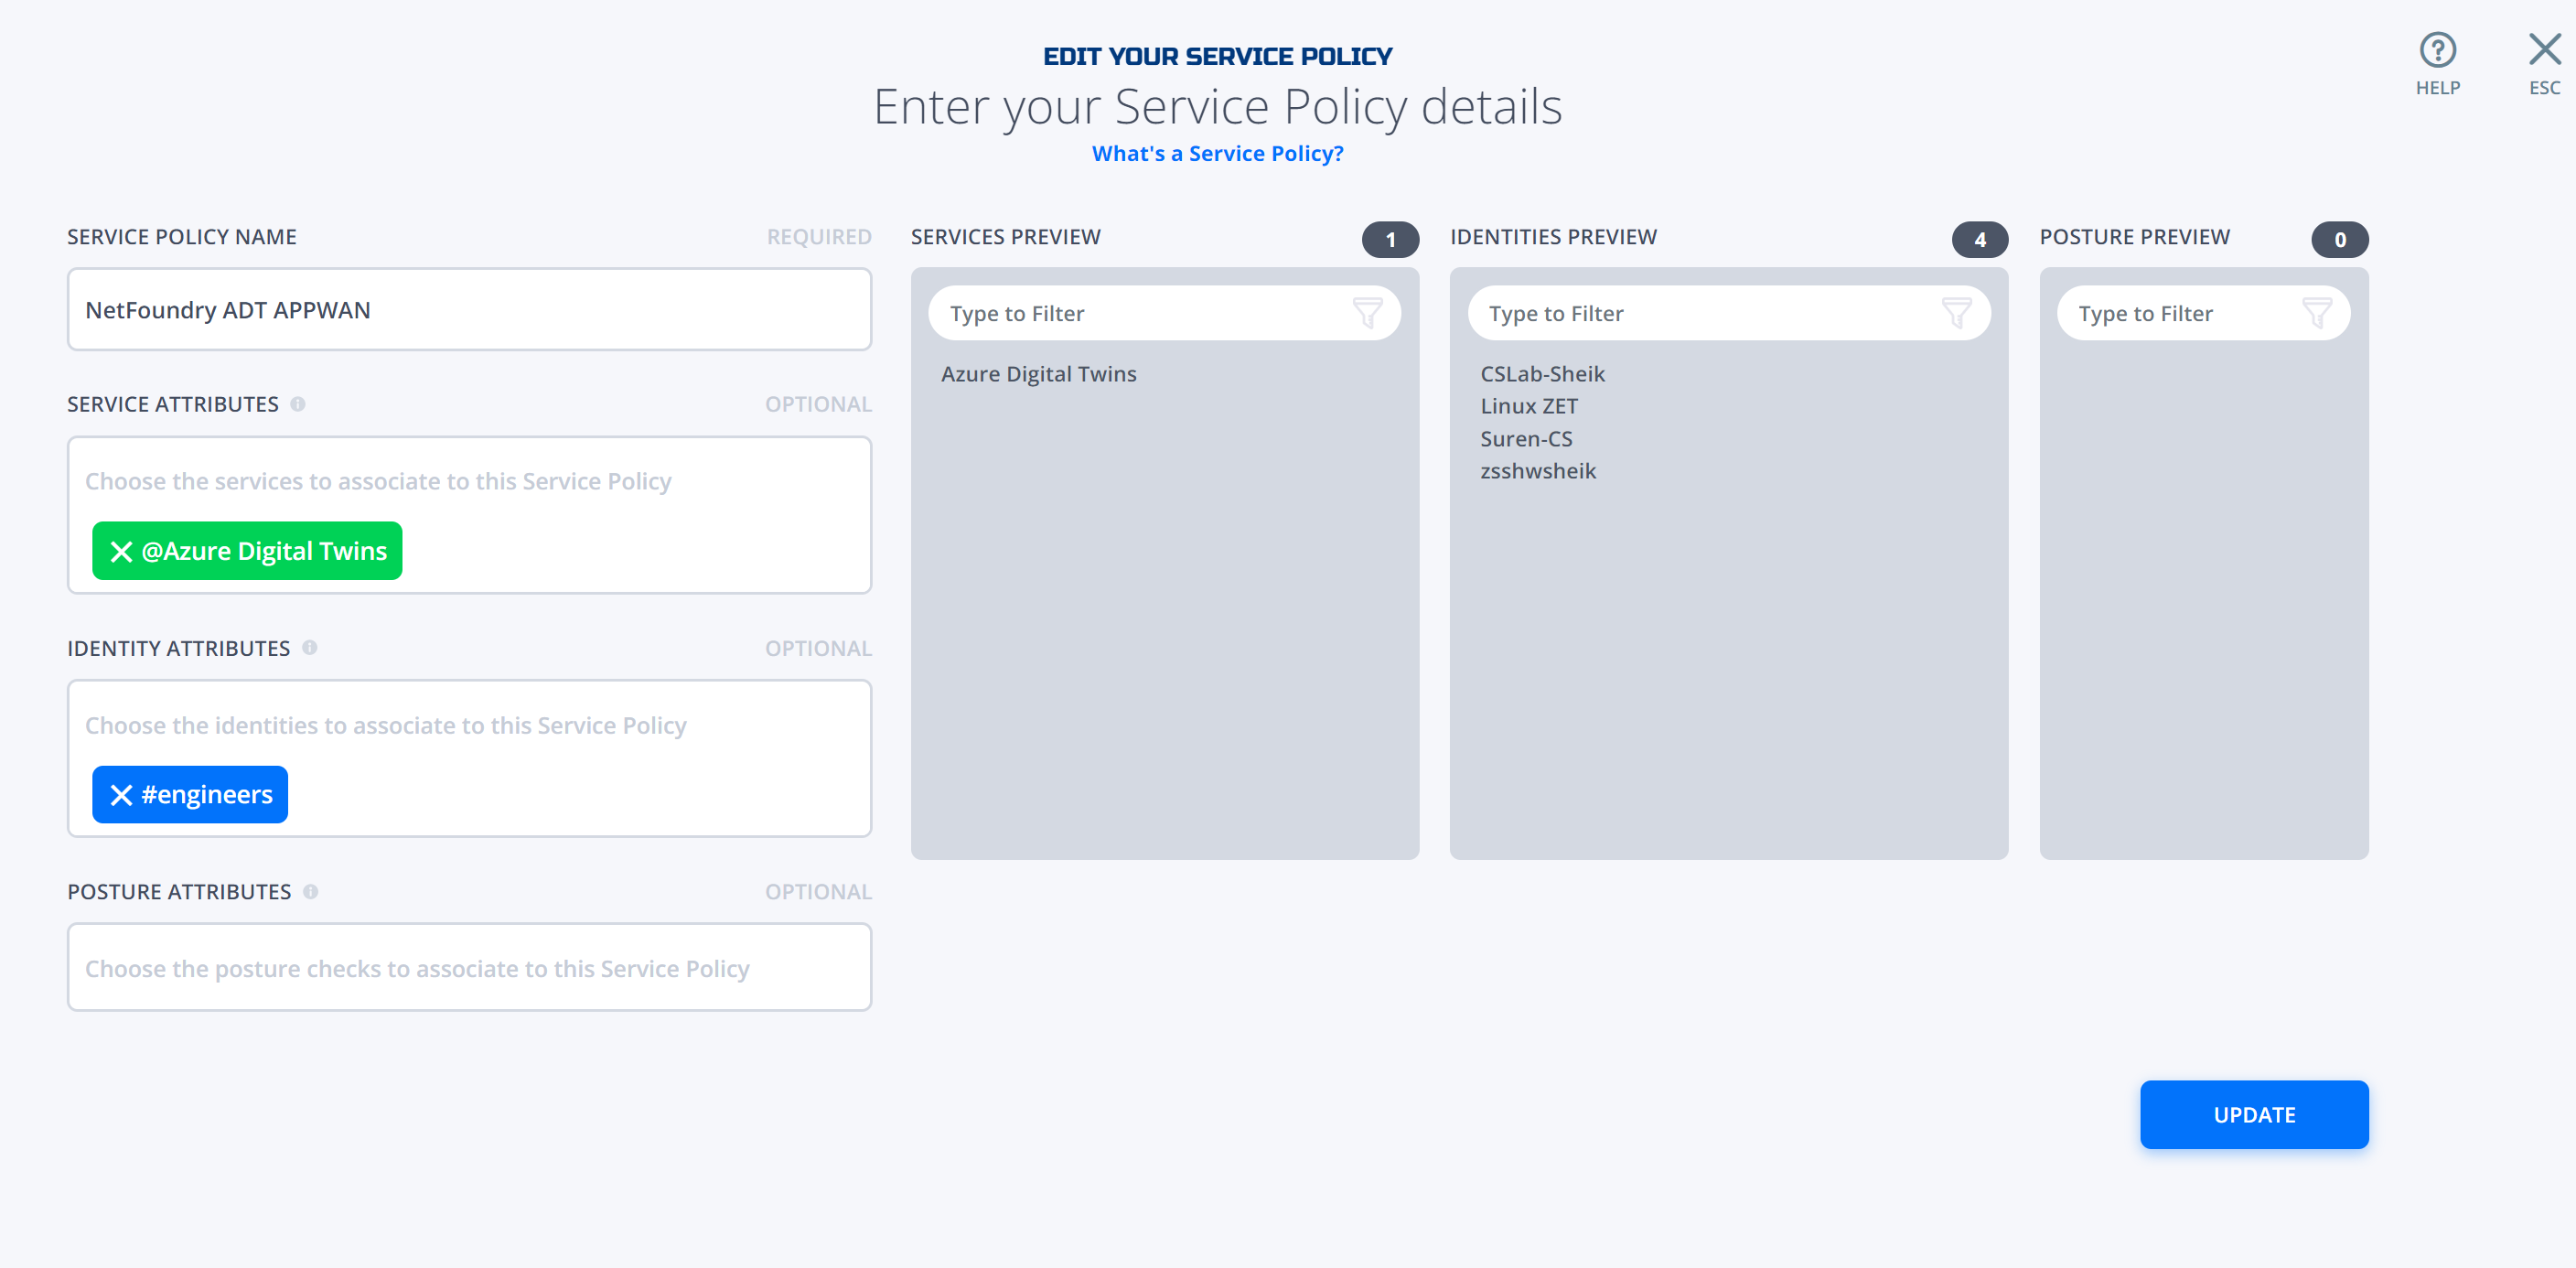The image size is (2576, 1268).
Task: Click the Identities Preview filter funnel icon
Action: (1956, 313)
